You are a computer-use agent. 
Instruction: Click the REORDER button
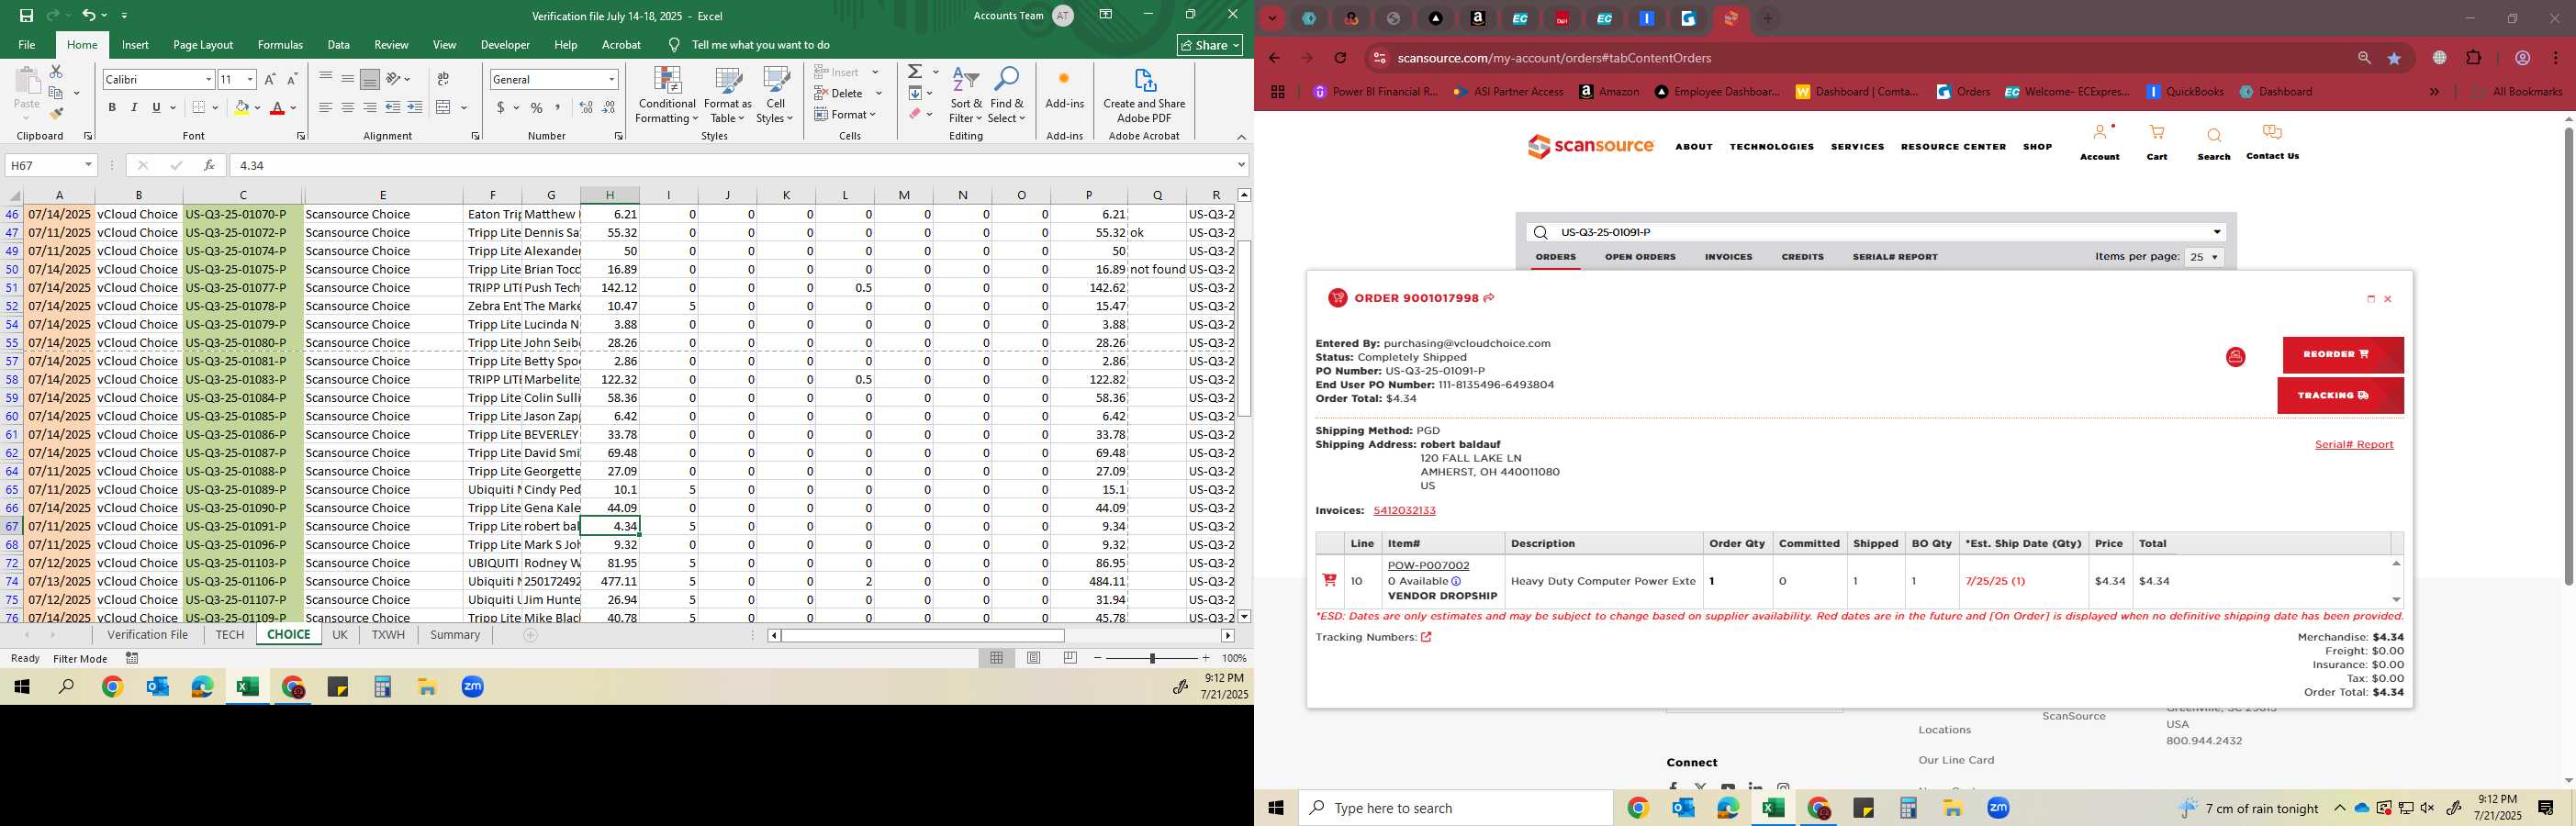click(x=2343, y=354)
